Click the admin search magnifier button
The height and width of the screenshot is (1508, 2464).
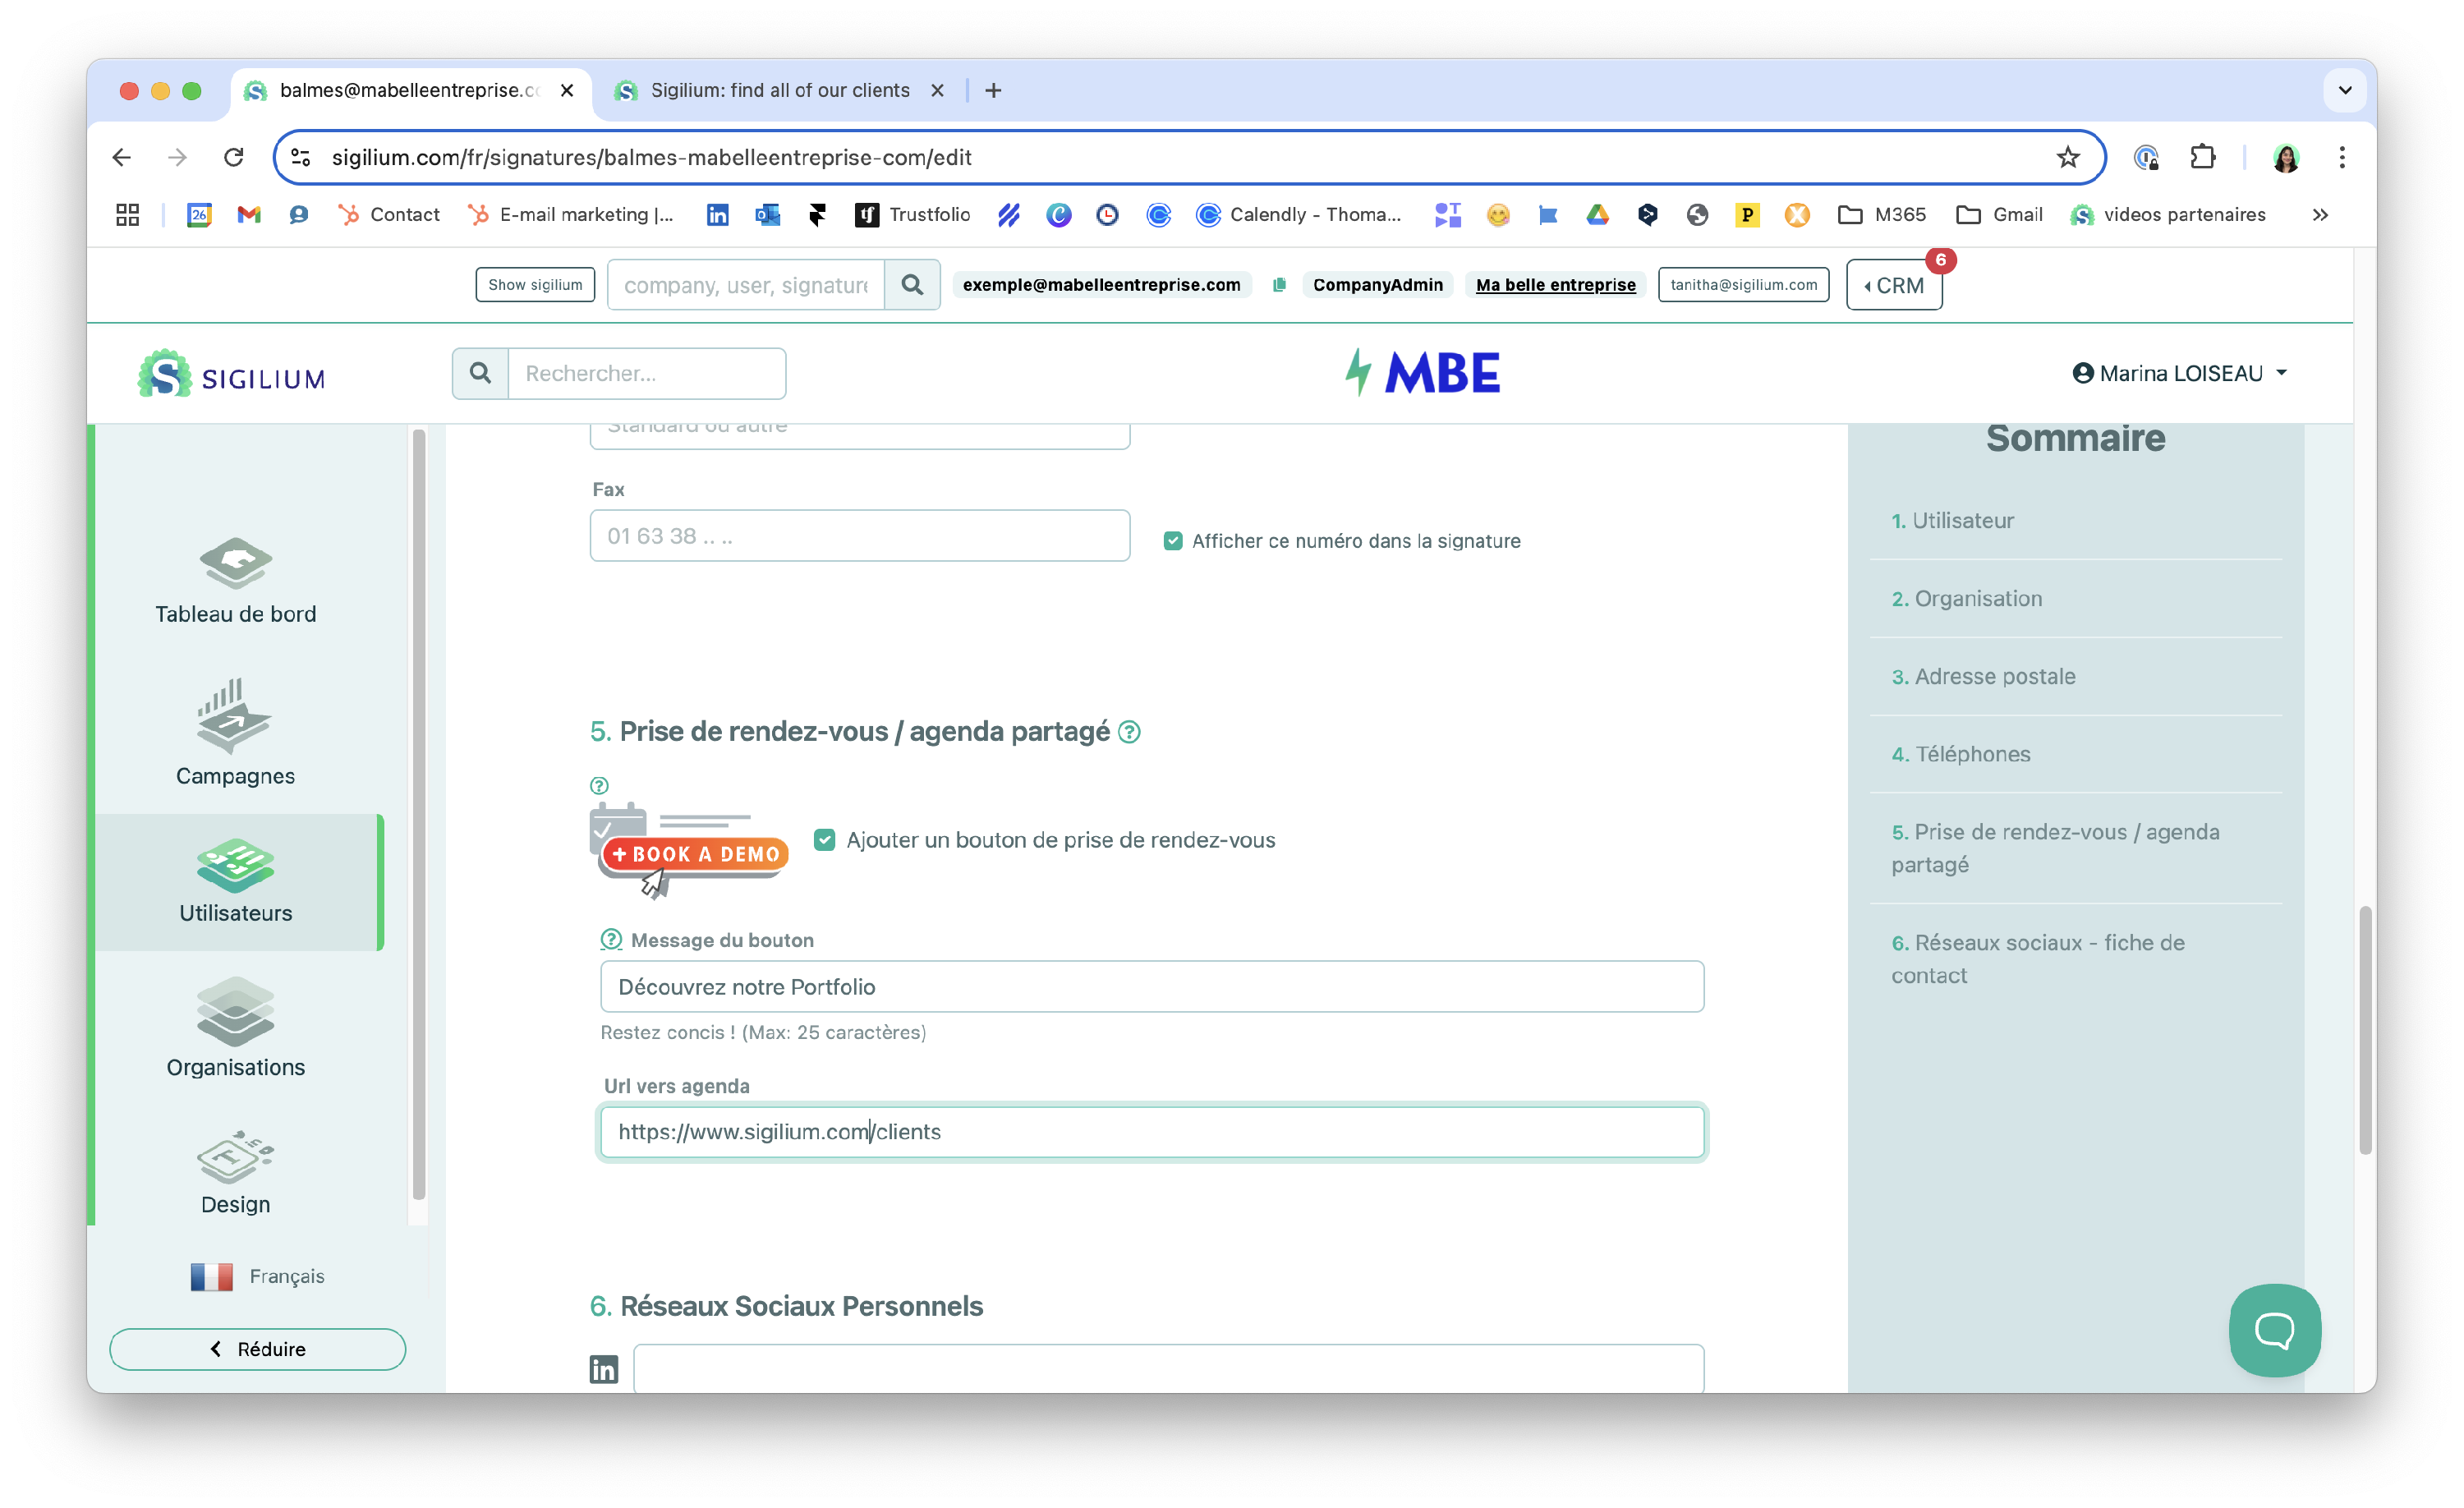[912, 285]
